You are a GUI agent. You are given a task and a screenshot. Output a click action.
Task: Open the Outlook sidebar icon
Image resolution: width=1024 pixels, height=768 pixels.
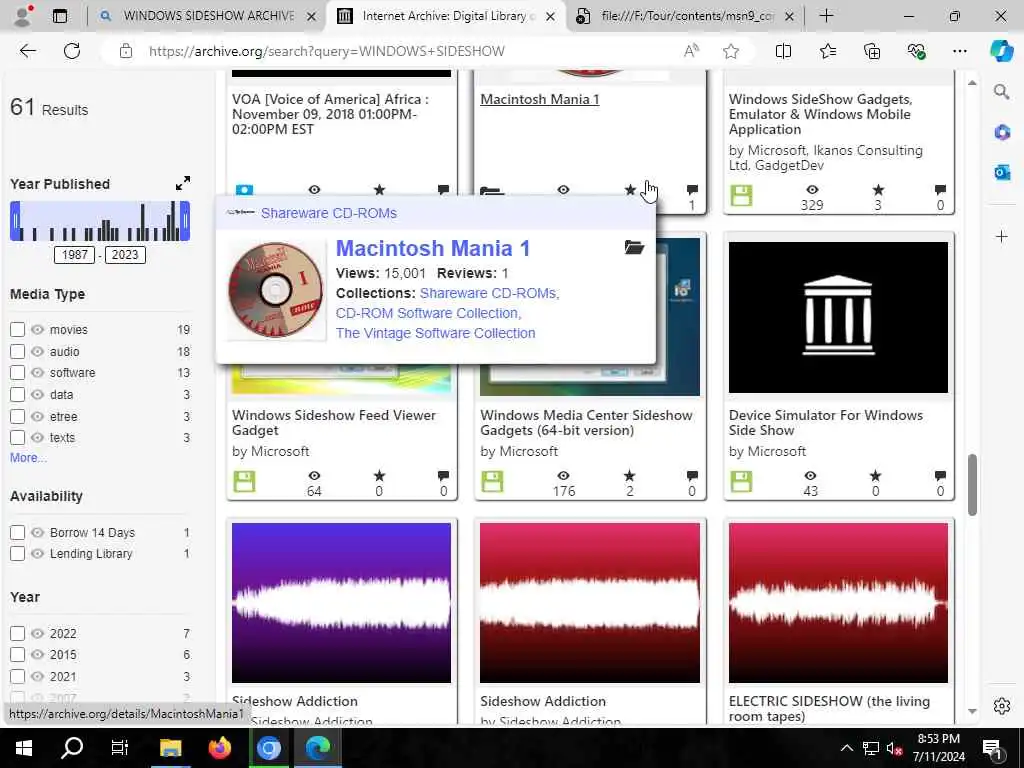1002,172
